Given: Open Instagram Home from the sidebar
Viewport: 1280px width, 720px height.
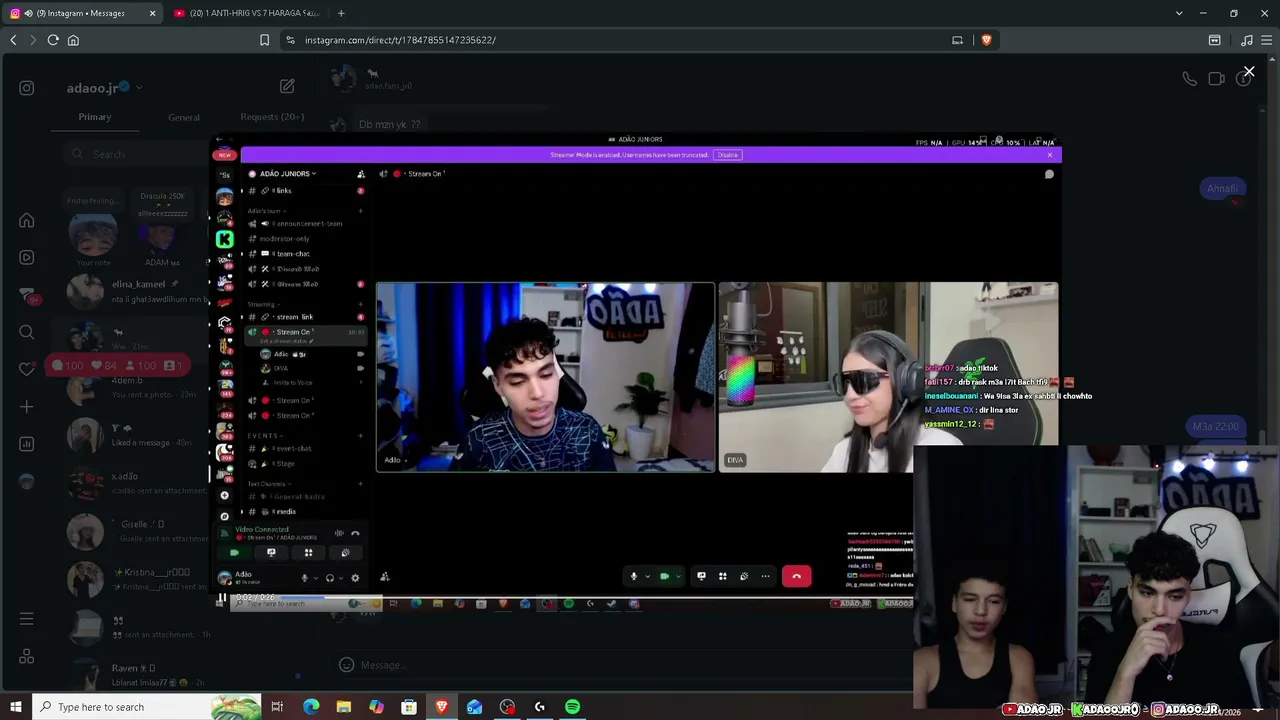Looking at the screenshot, I should [27, 221].
